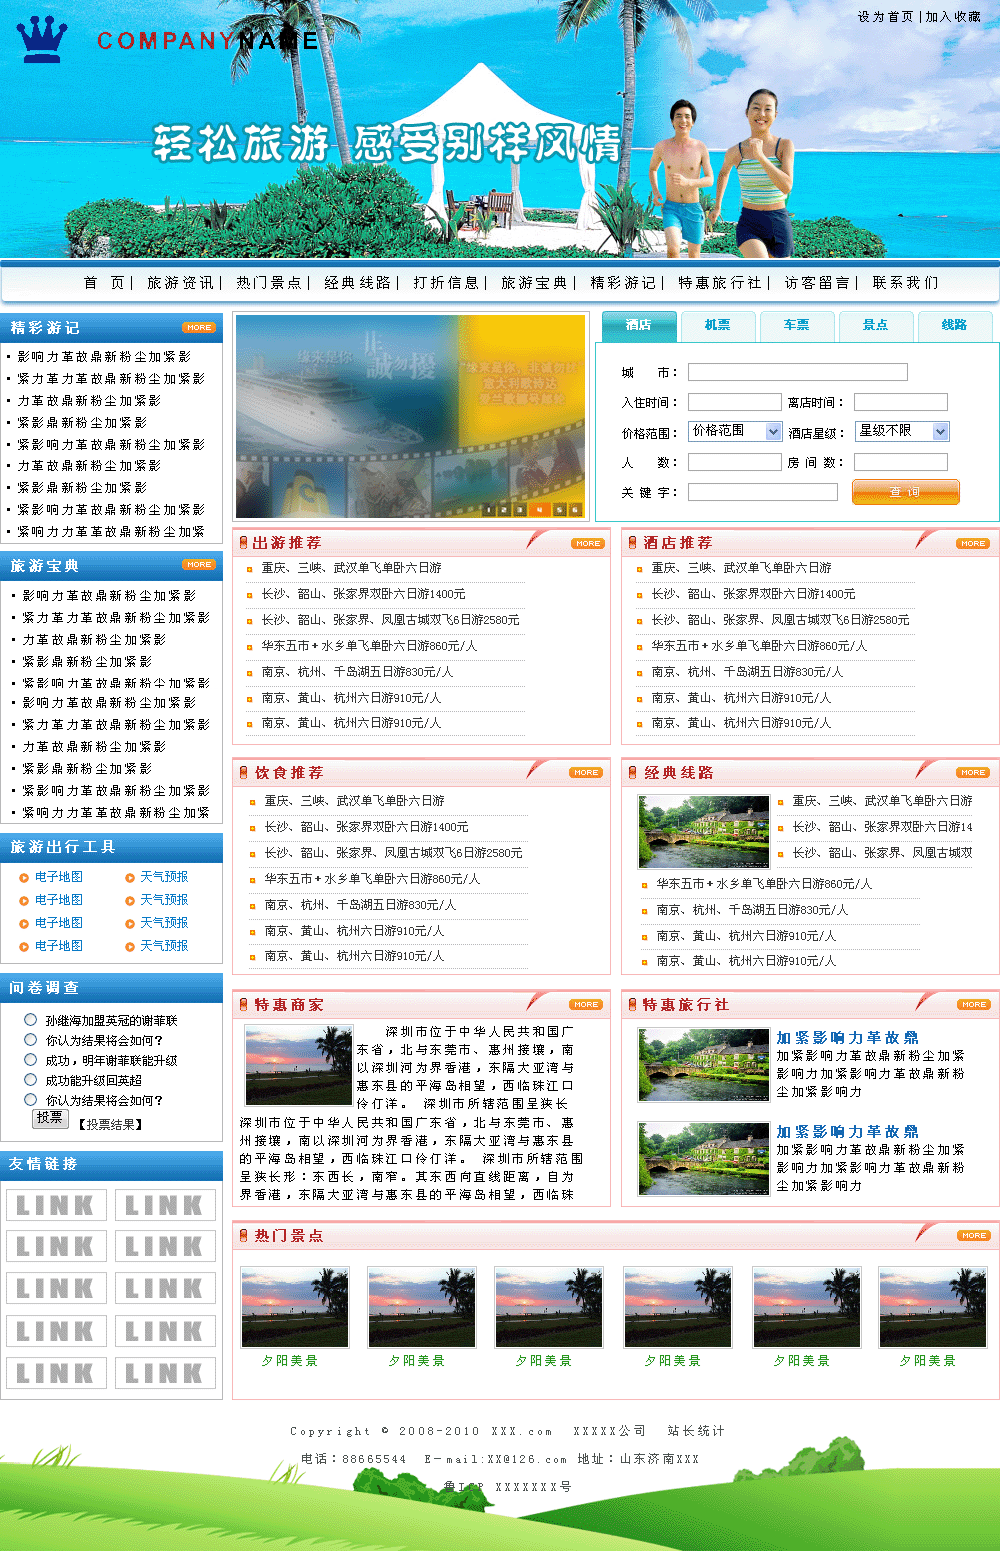
Task: Open MORE in the 热门景点 section
Action: point(973,1236)
